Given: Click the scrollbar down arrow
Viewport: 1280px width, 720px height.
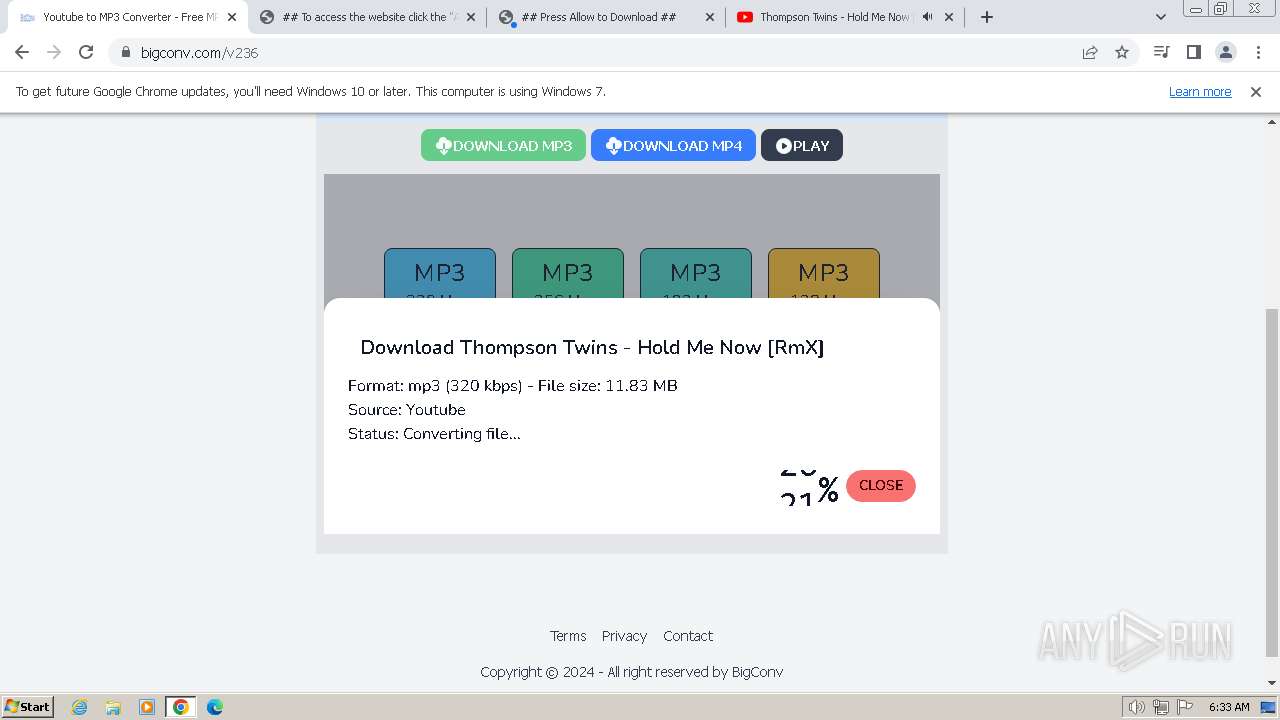Looking at the screenshot, I should [x=1272, y=683].
